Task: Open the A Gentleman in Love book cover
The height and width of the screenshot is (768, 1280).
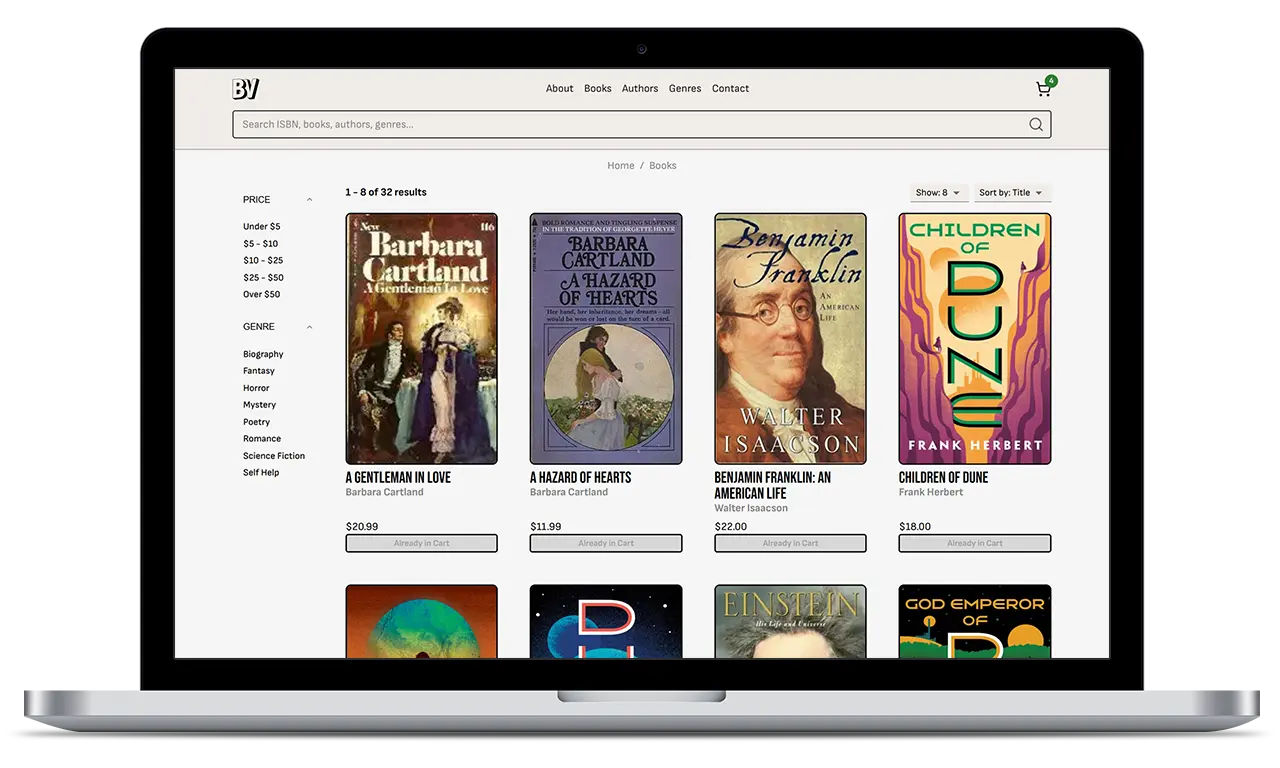Action: (421, 339)
